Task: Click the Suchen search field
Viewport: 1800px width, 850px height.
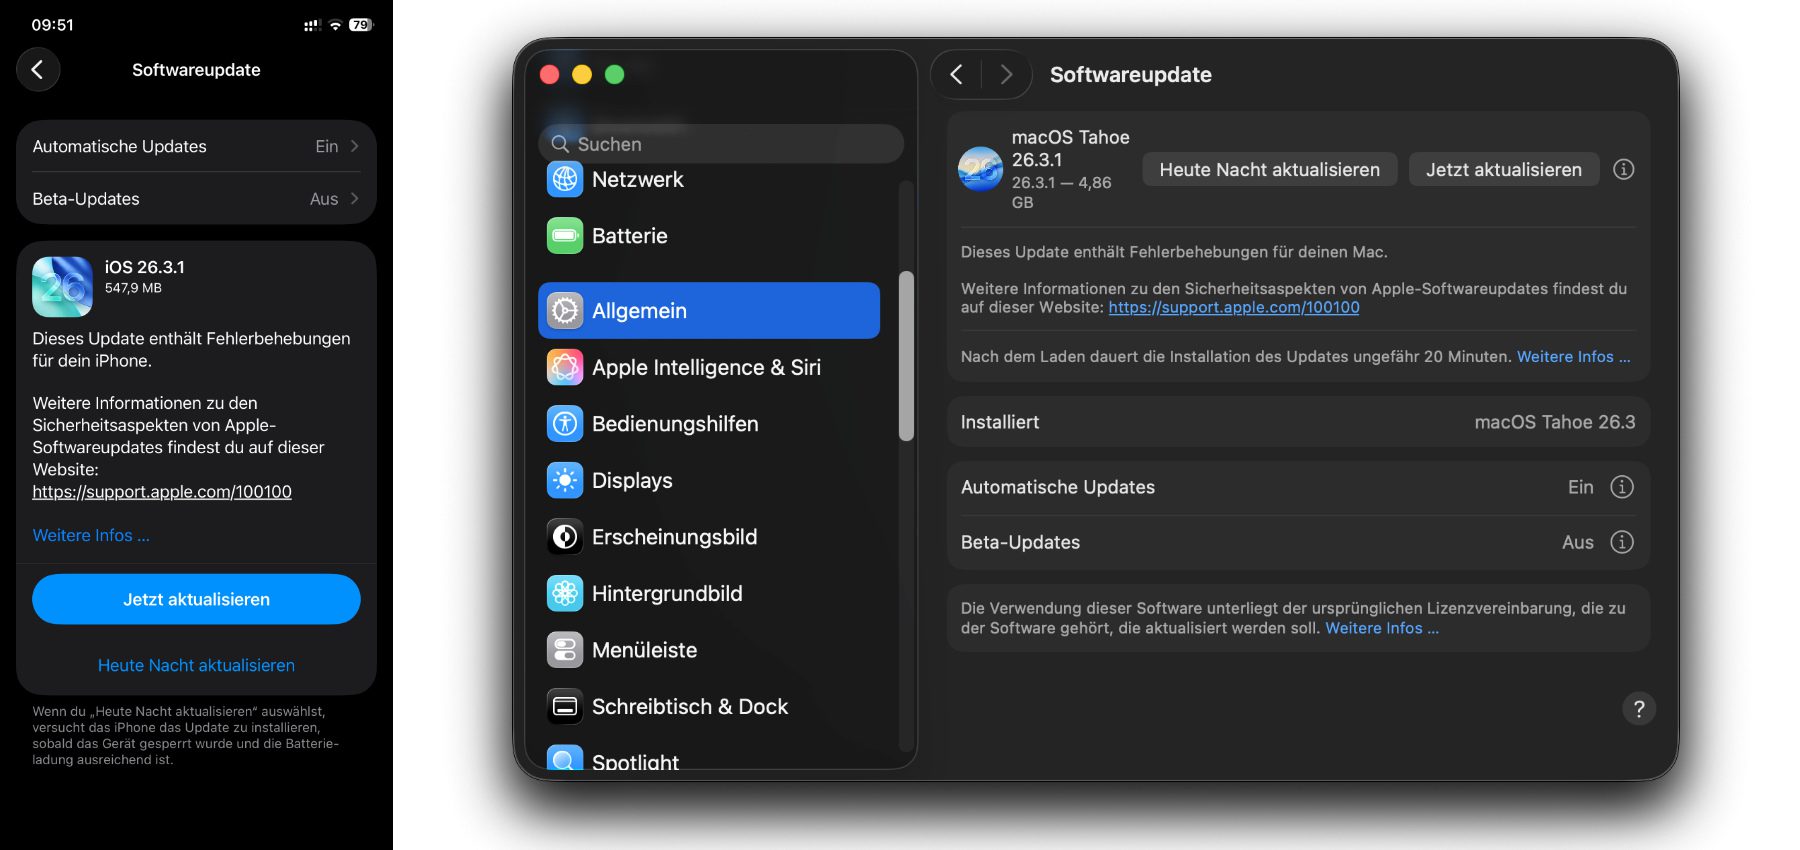Action: point(720,144)
